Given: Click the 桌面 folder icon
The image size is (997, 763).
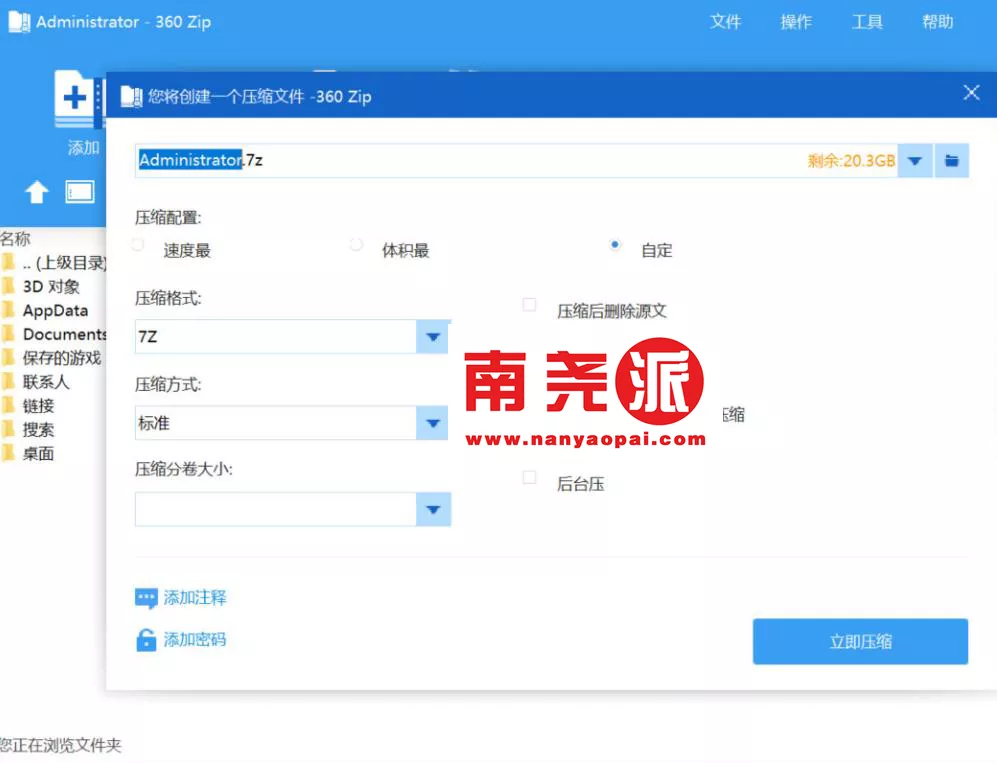Looking at the screenshot, I should pos(8,453).
